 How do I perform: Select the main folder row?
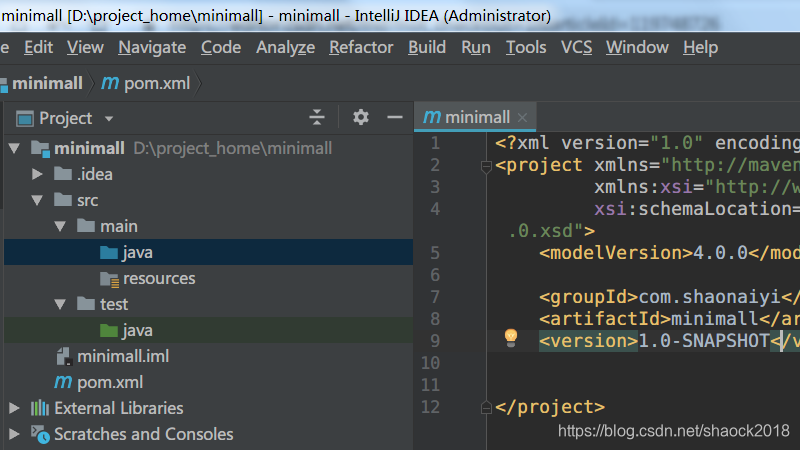(x=209, y=227)
